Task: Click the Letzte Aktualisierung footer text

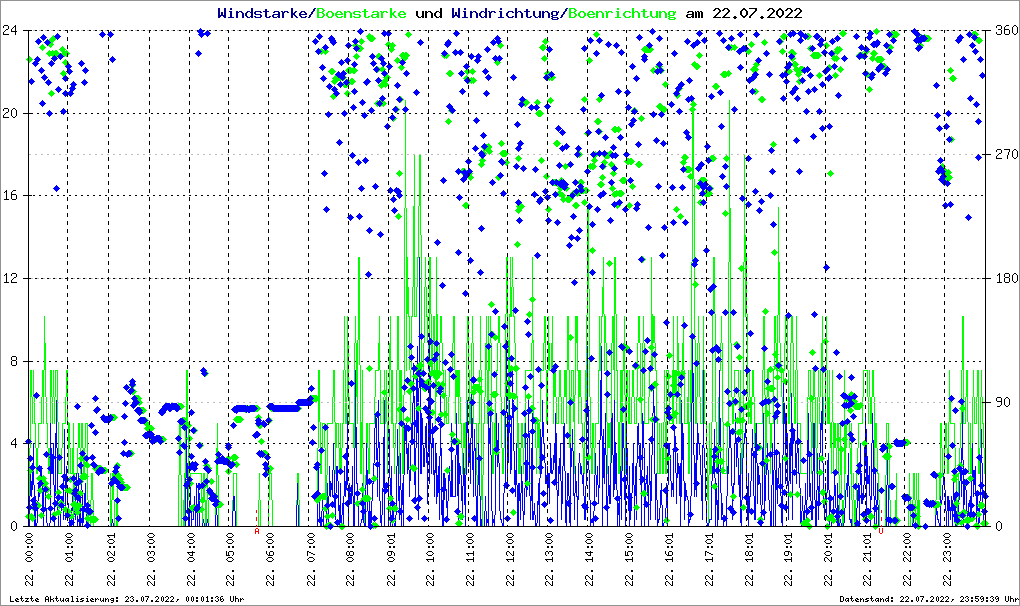Action: click(125, 599)
